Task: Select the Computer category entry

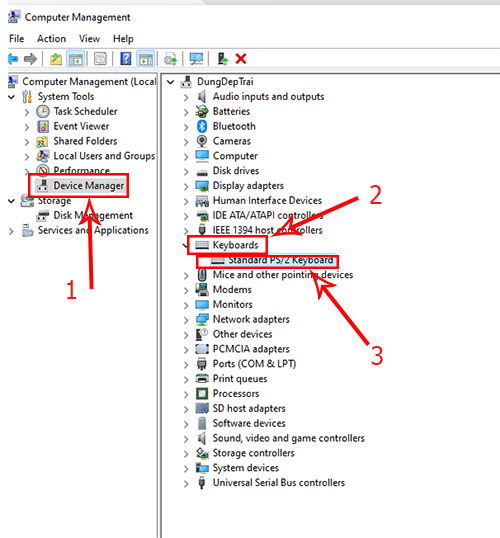Action: [235, 156]
